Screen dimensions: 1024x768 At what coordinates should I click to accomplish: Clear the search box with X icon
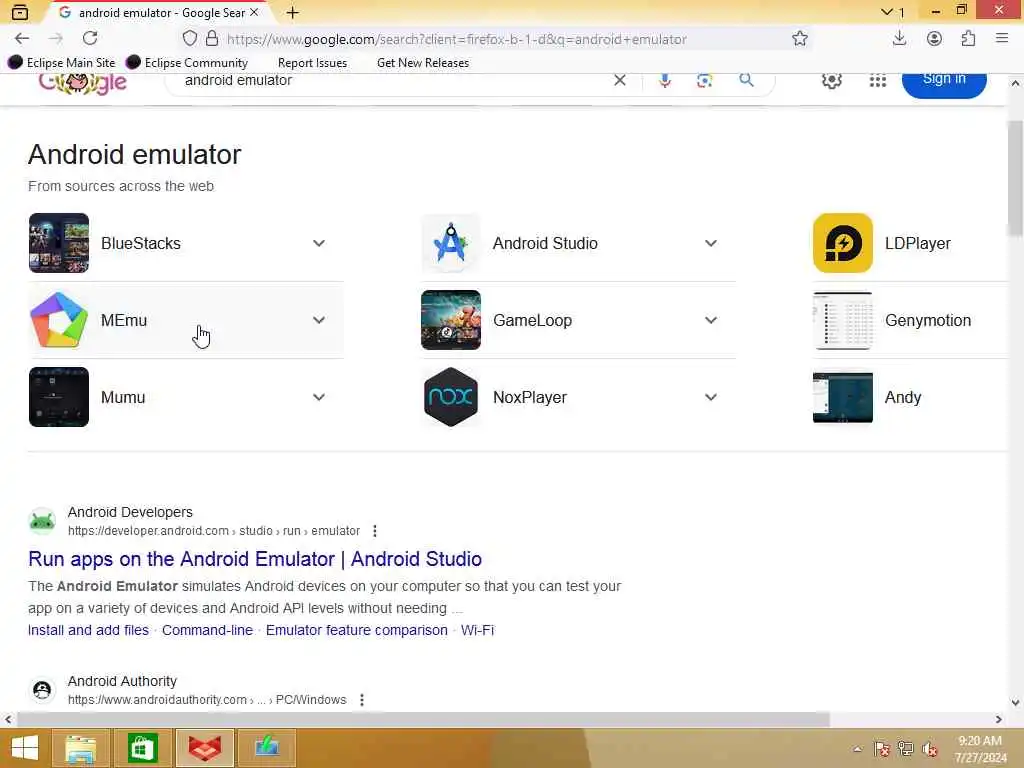click(x=620, y=80)
